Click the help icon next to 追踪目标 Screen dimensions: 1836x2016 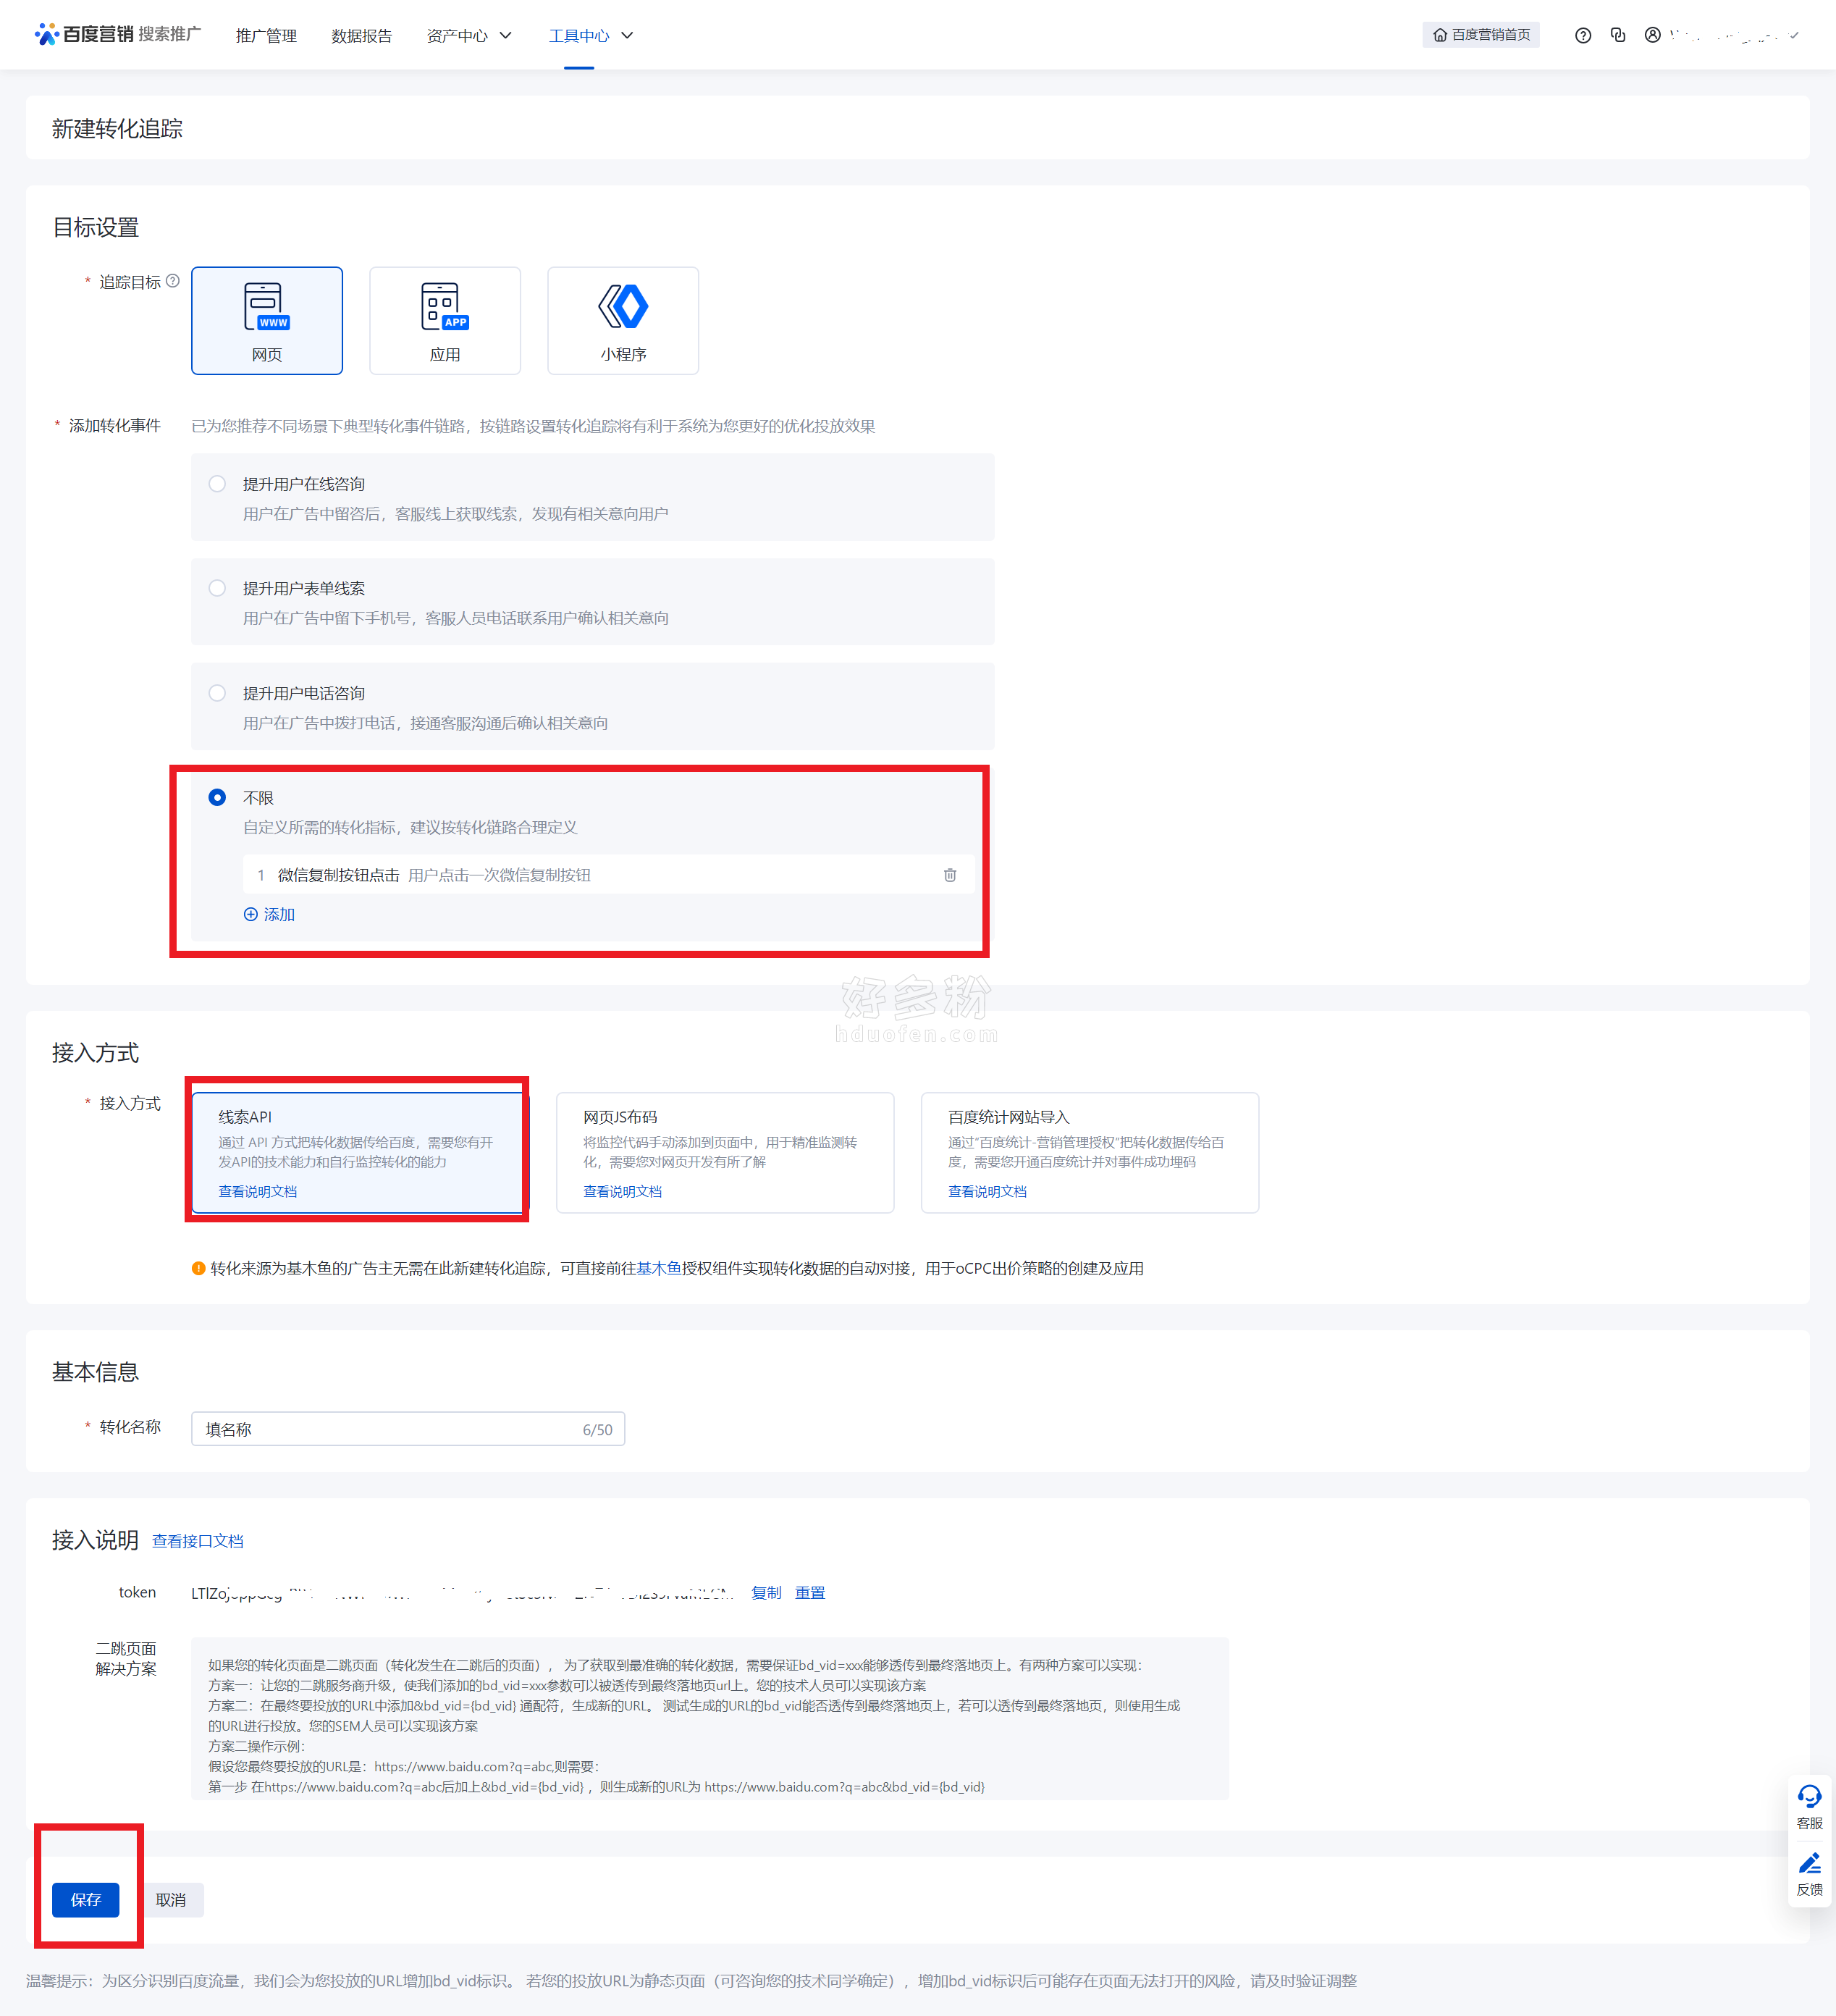pyautogui.click(x=173, y=281)
